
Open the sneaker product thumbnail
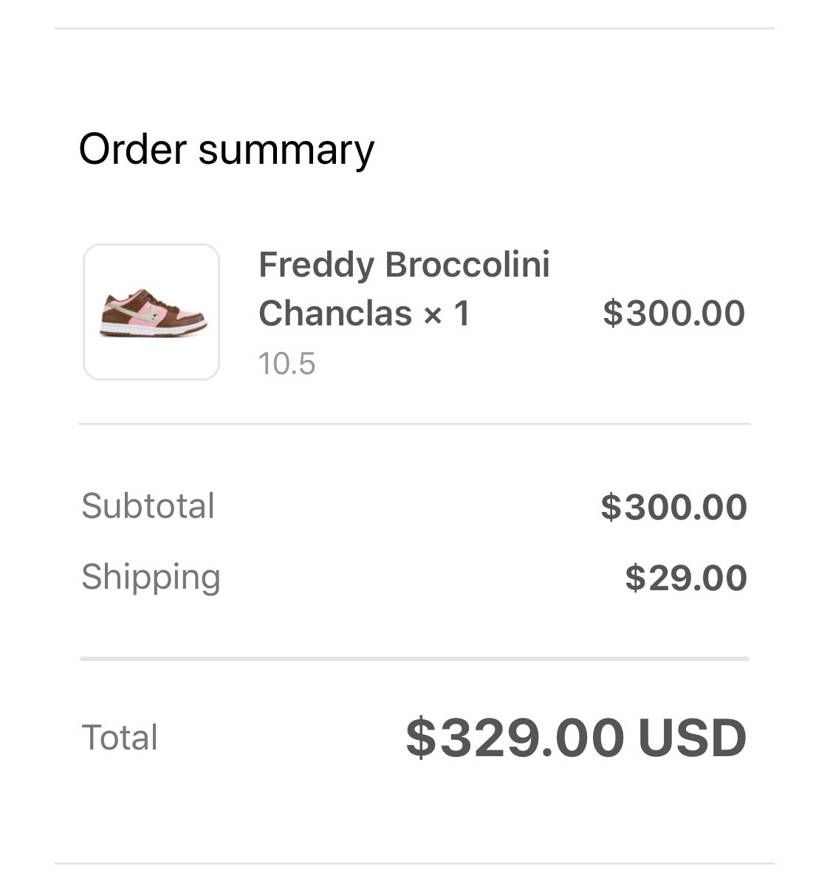pos(151,312)
